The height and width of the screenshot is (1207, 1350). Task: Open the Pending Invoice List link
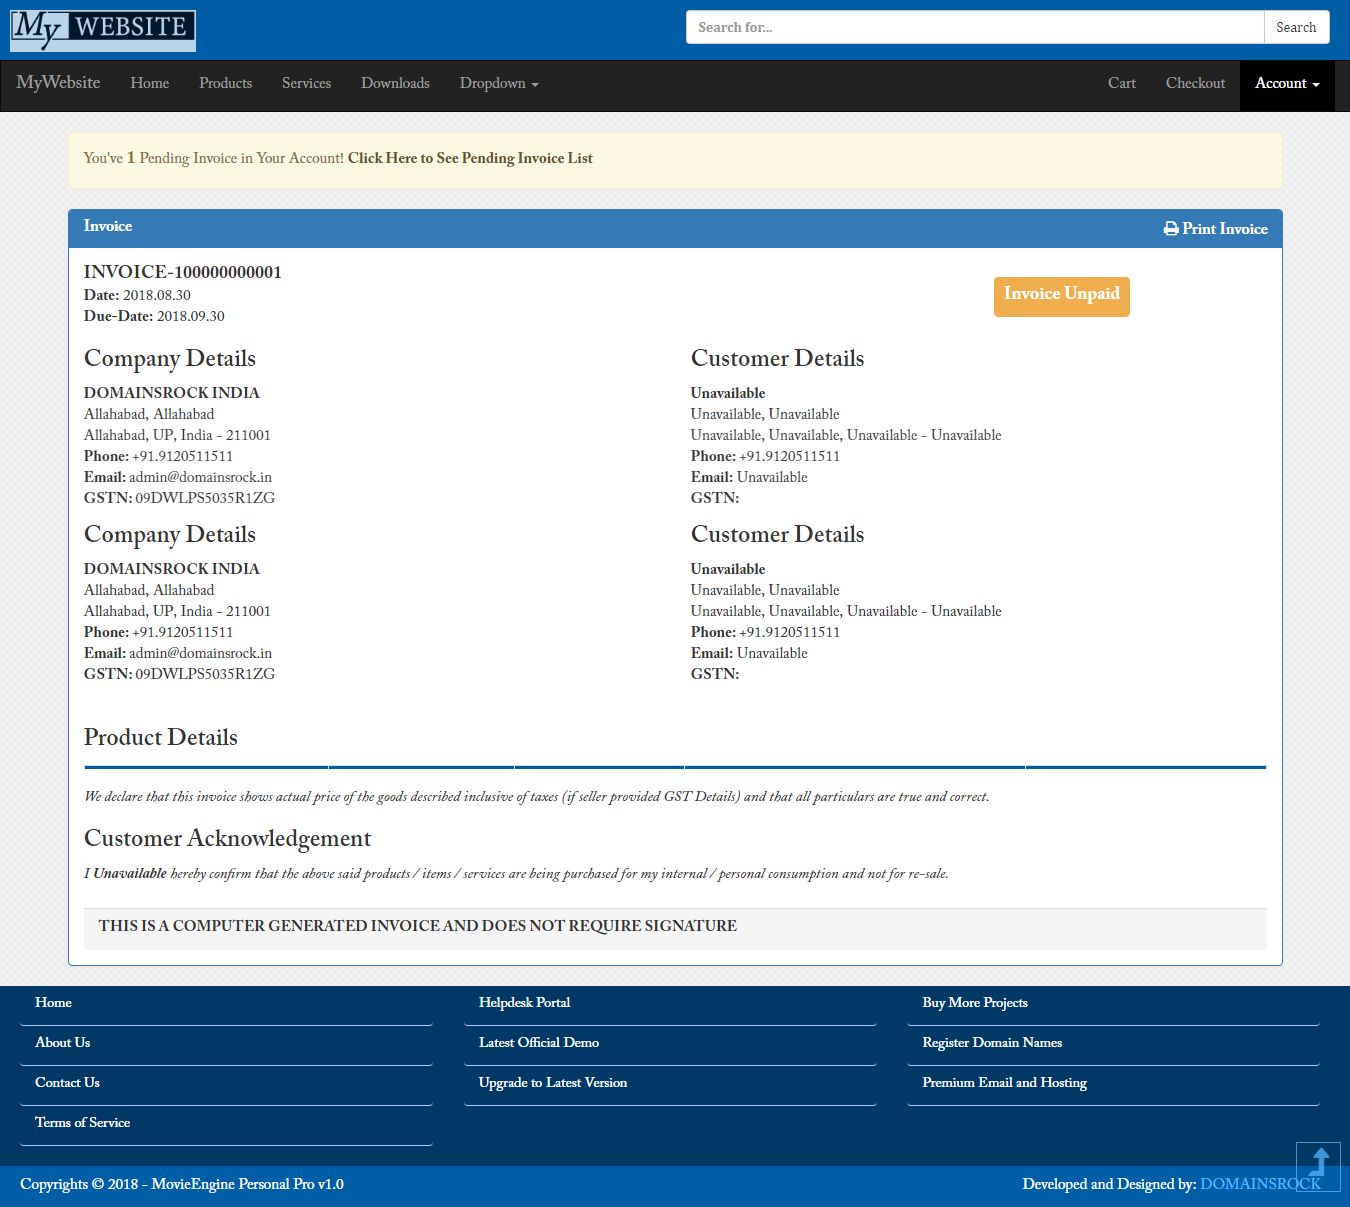(470, 158)
